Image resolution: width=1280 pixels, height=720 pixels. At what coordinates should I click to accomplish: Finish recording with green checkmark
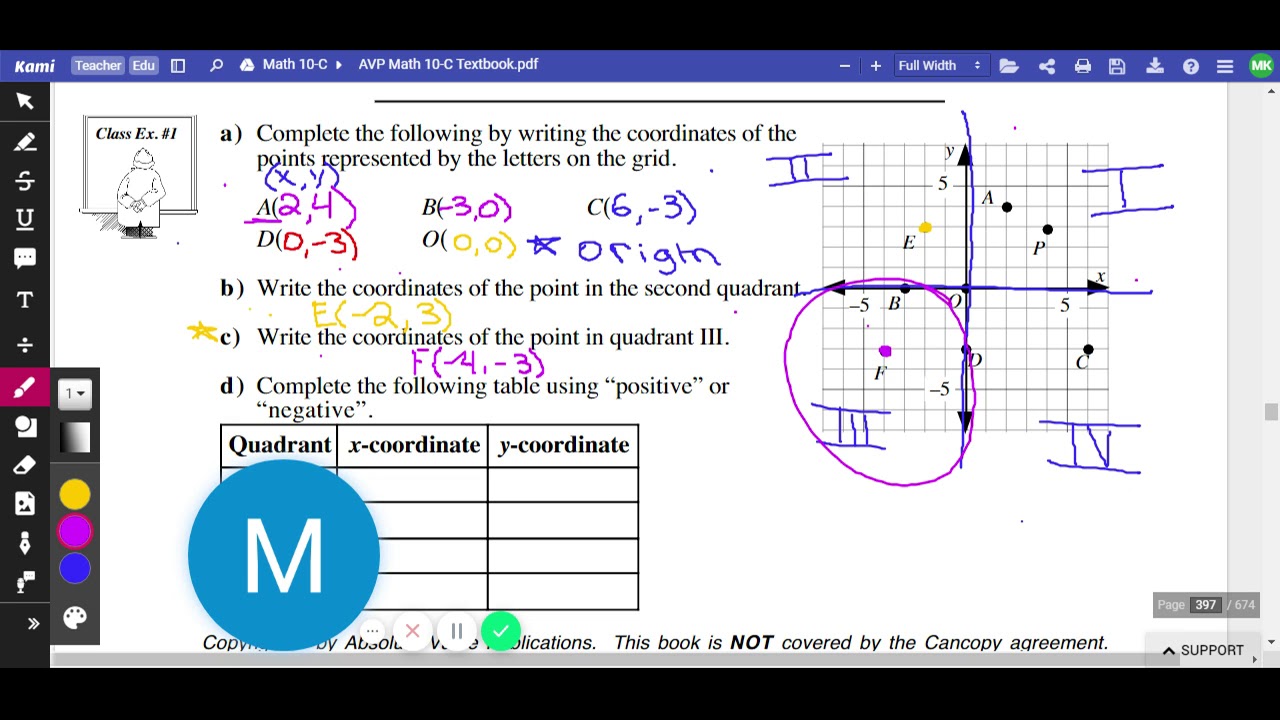[501, 631]
